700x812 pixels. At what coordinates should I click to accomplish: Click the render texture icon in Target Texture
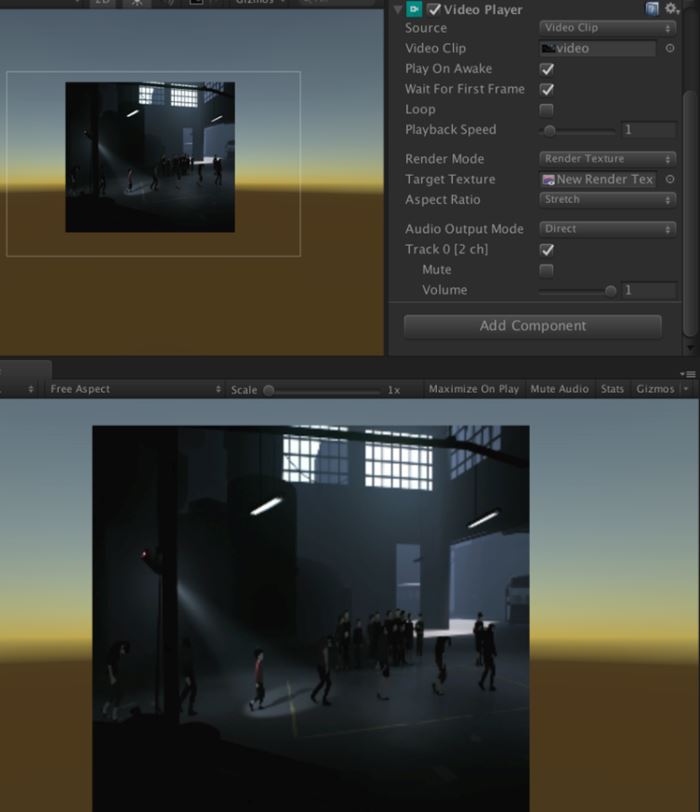(x=548, y=180)
